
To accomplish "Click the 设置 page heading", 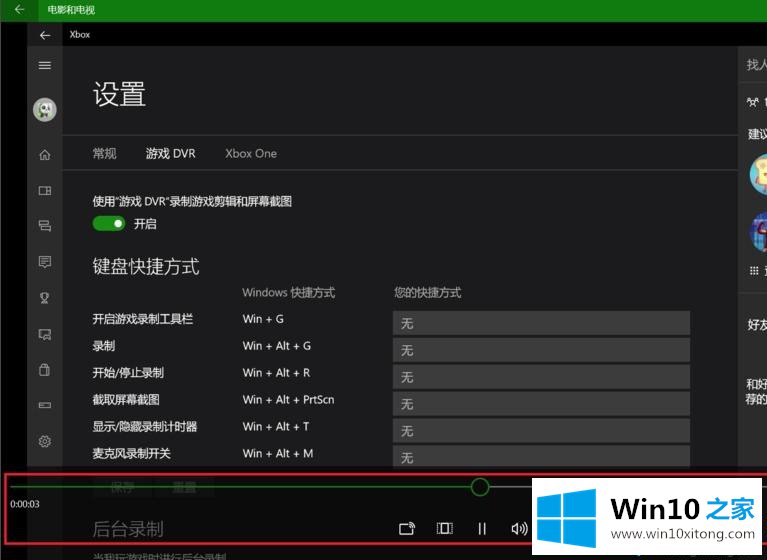I will [119, 94].
